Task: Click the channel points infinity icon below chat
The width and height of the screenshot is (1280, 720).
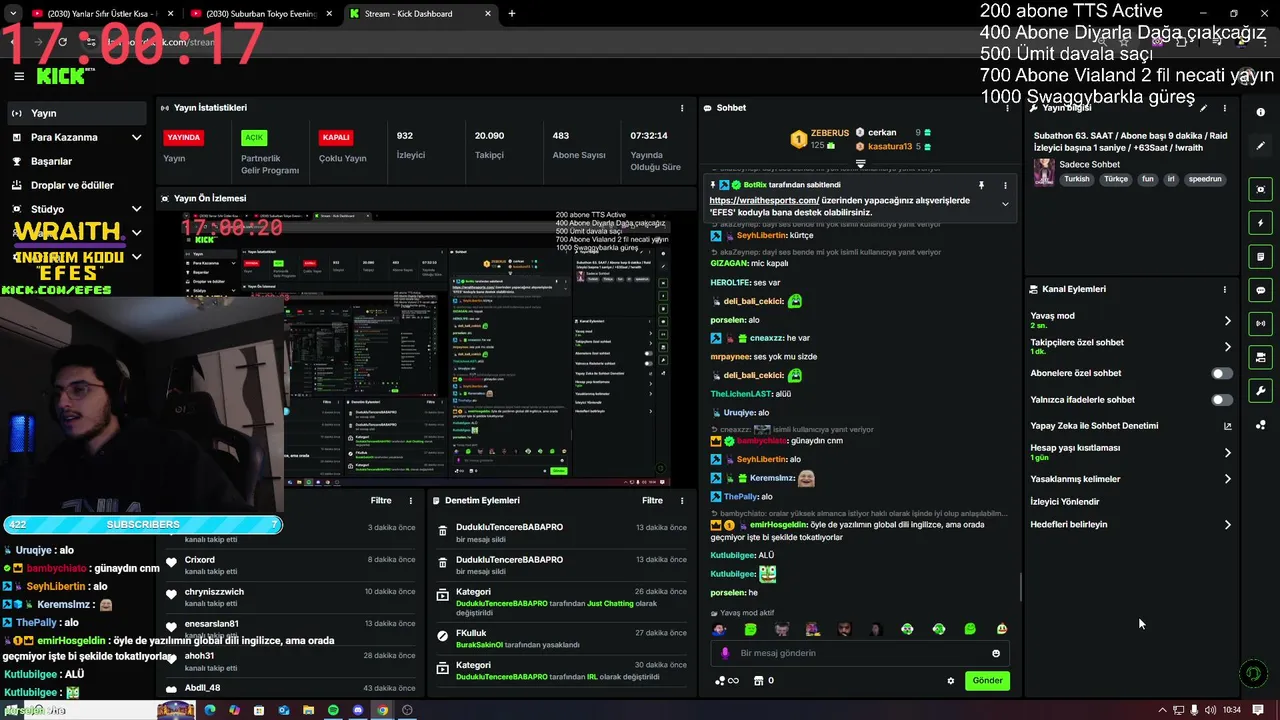Action: point(727,681)
